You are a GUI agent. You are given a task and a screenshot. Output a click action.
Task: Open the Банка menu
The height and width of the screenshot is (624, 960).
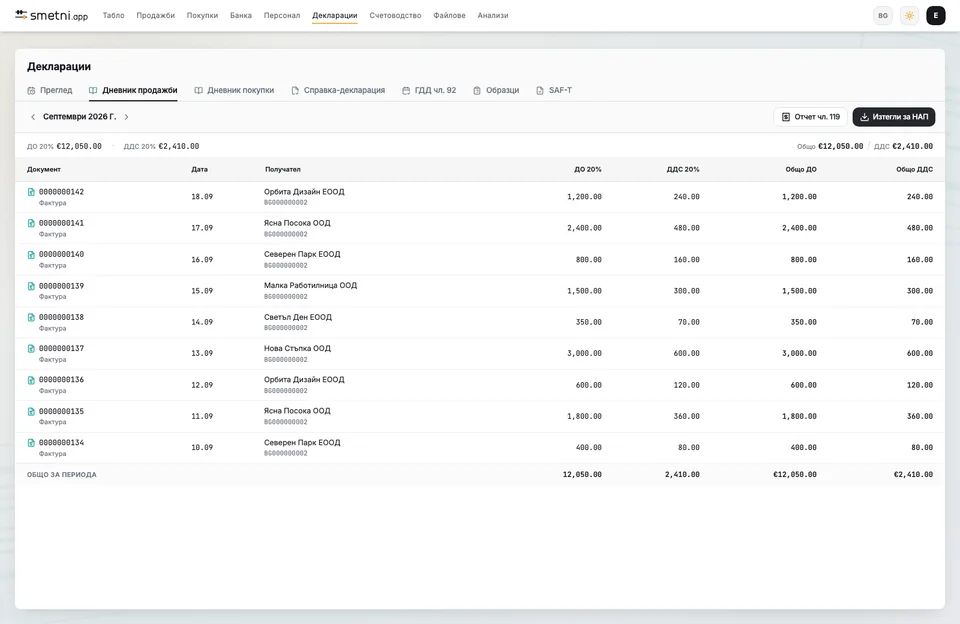[241, 15]
